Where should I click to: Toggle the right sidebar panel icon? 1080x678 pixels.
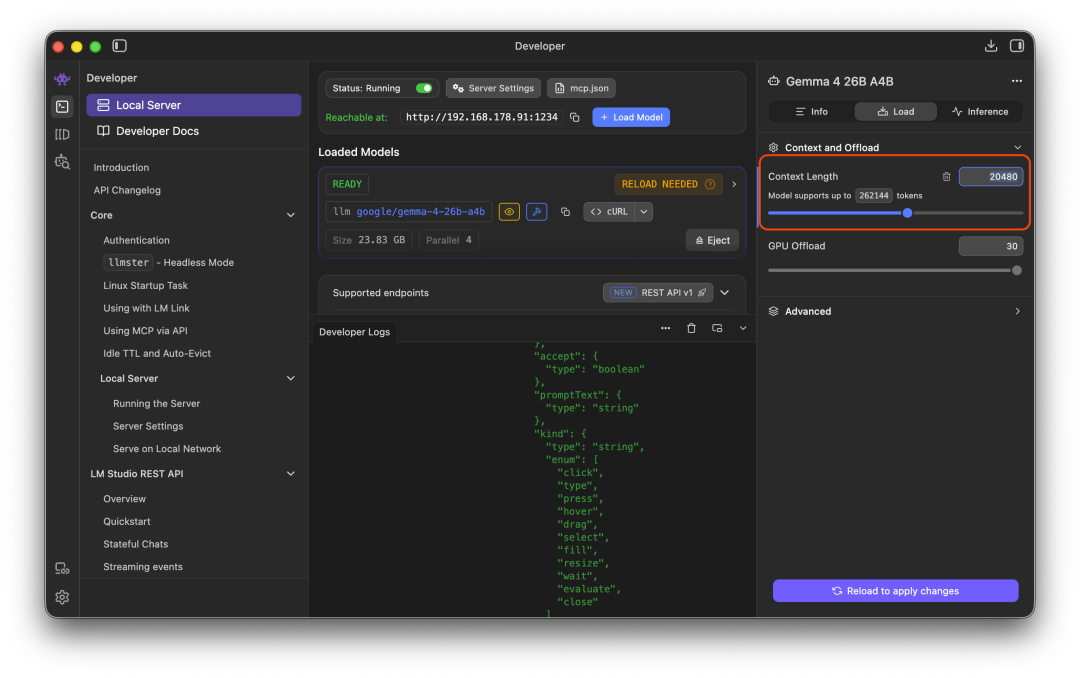pyautogui.click(x=1017, y=46)
